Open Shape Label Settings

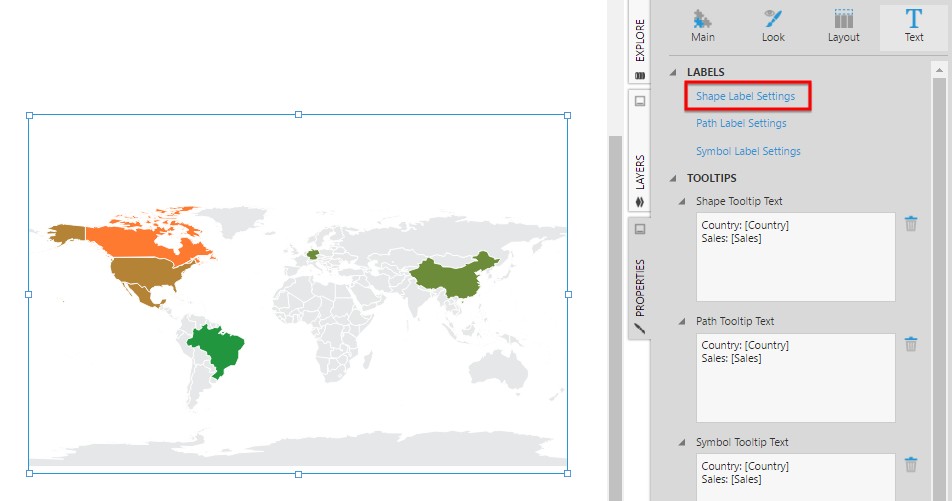(x=745, y=96)
